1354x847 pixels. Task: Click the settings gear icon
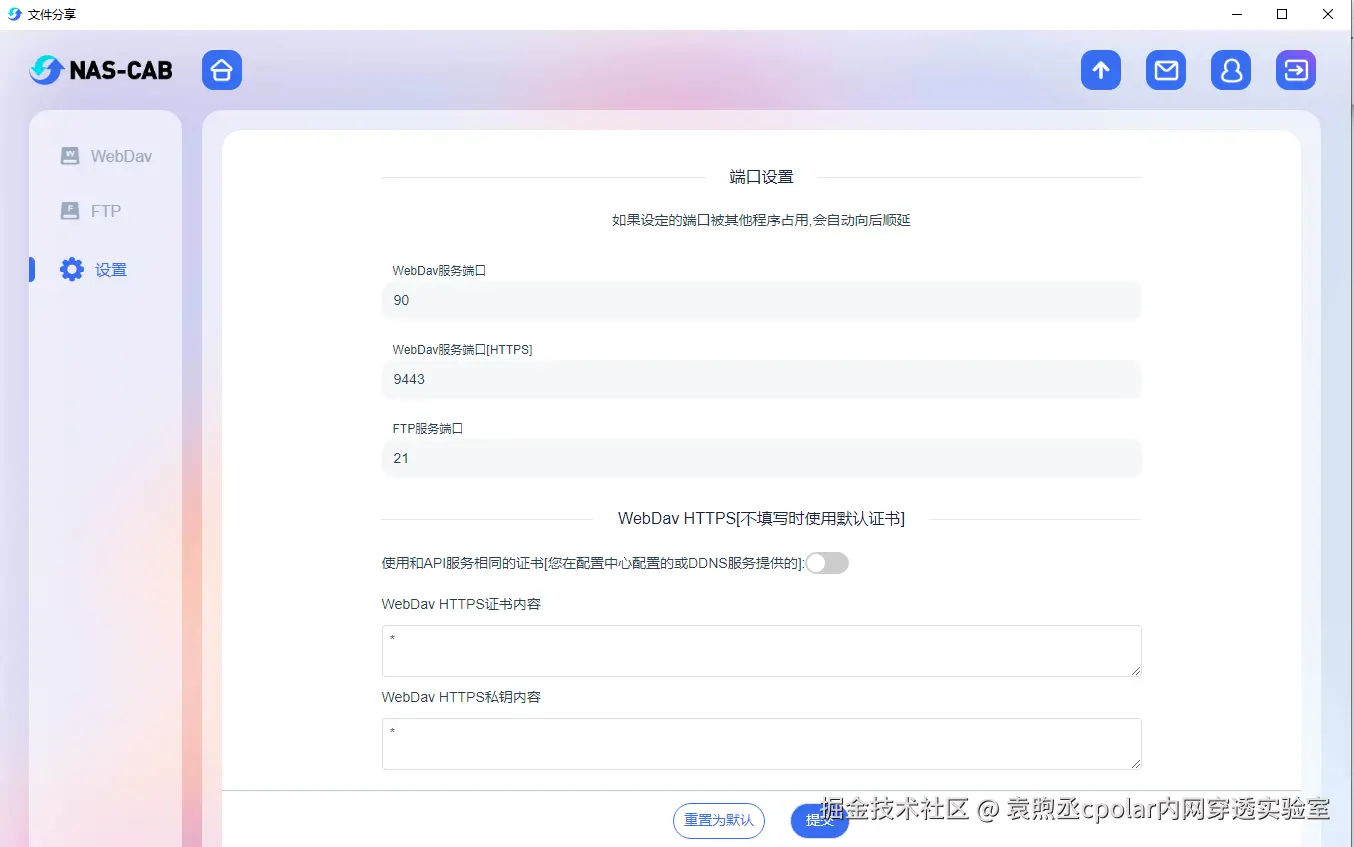point(72,269)
